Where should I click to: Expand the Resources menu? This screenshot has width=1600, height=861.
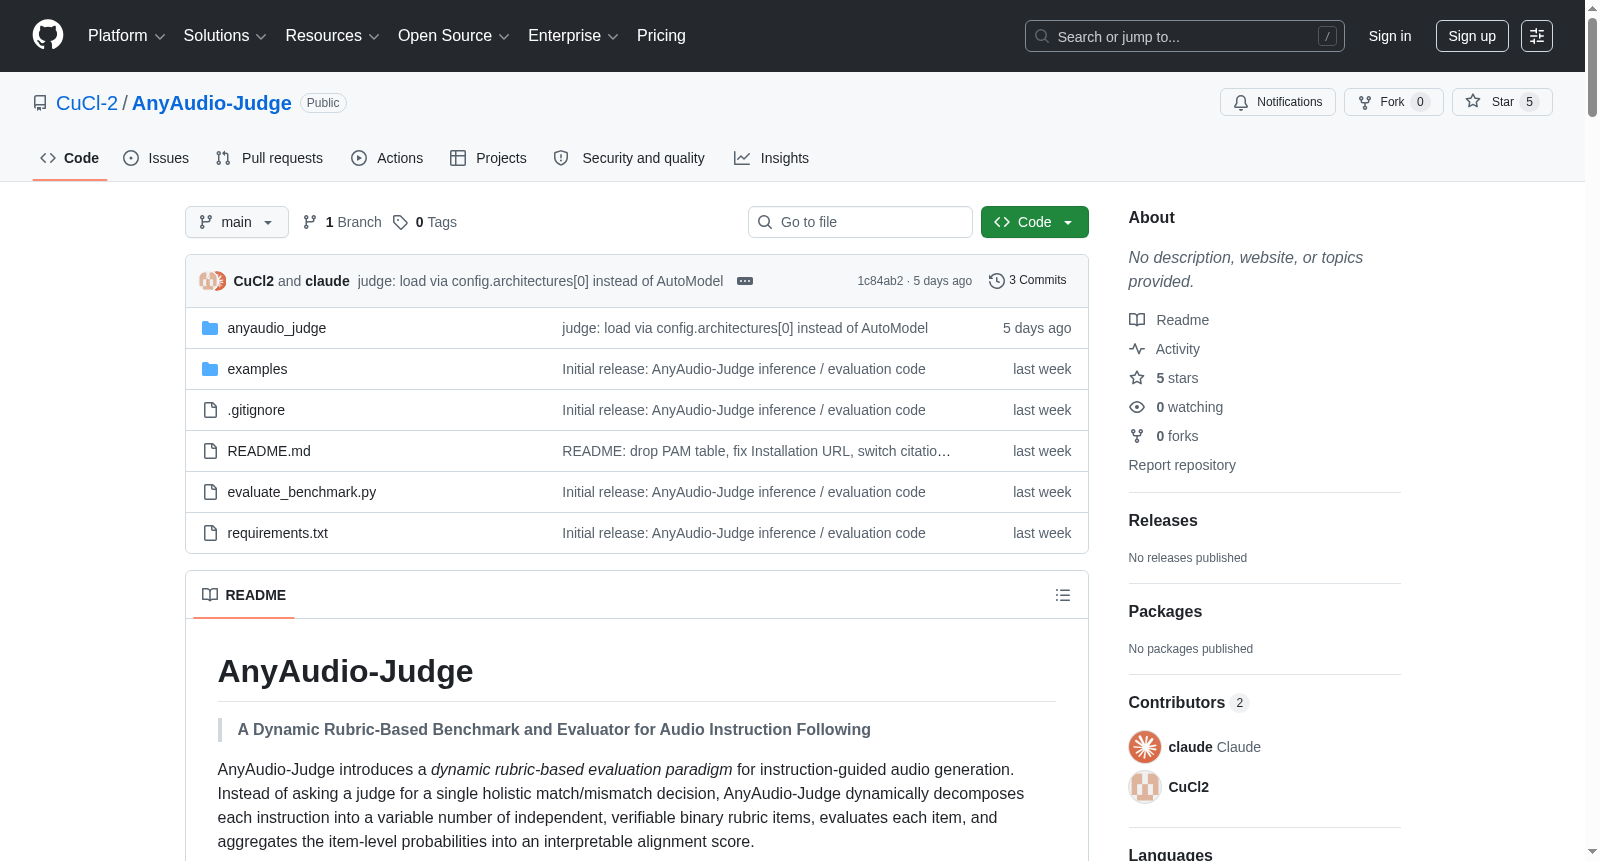click(x=332, y=36)
